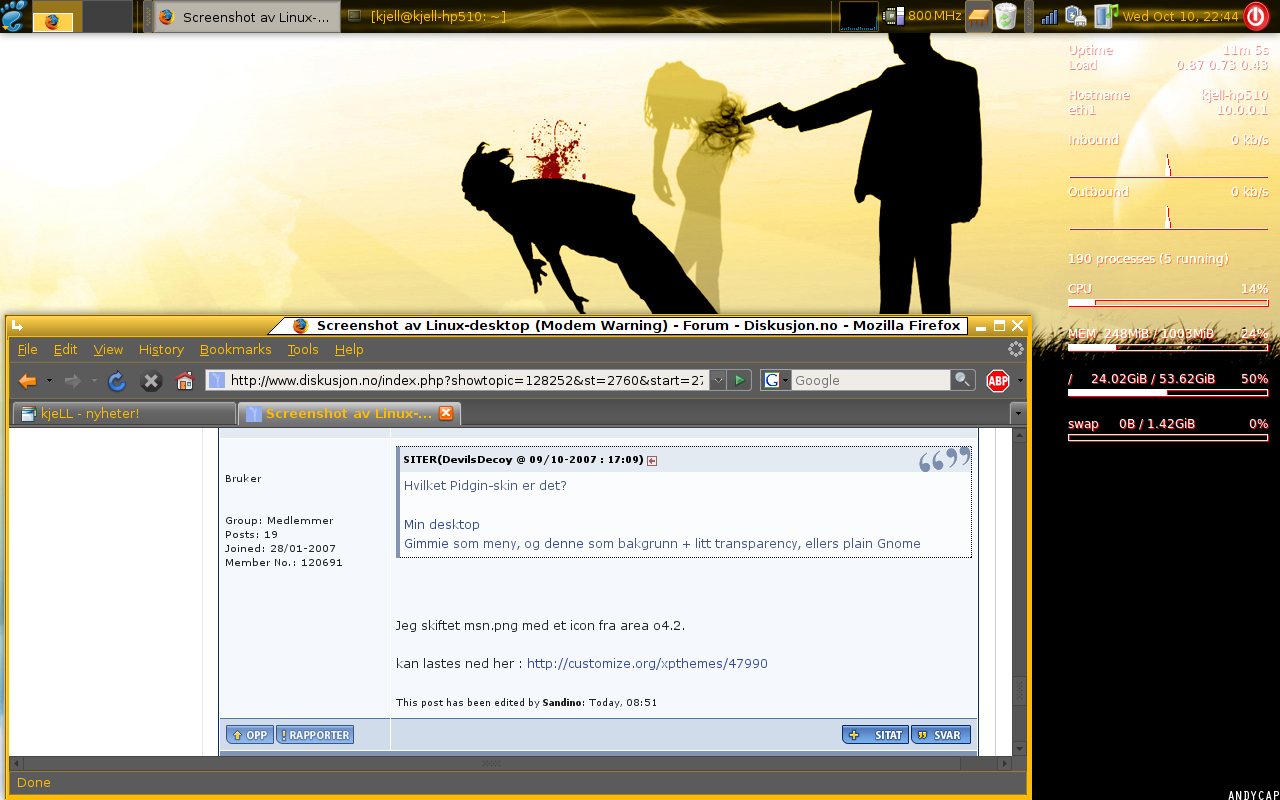Image resolution: width=1280 pixels, height=800 pixels.
Task: Open the Edit menu
Action: pyautogui.click(x=65, y=349)
